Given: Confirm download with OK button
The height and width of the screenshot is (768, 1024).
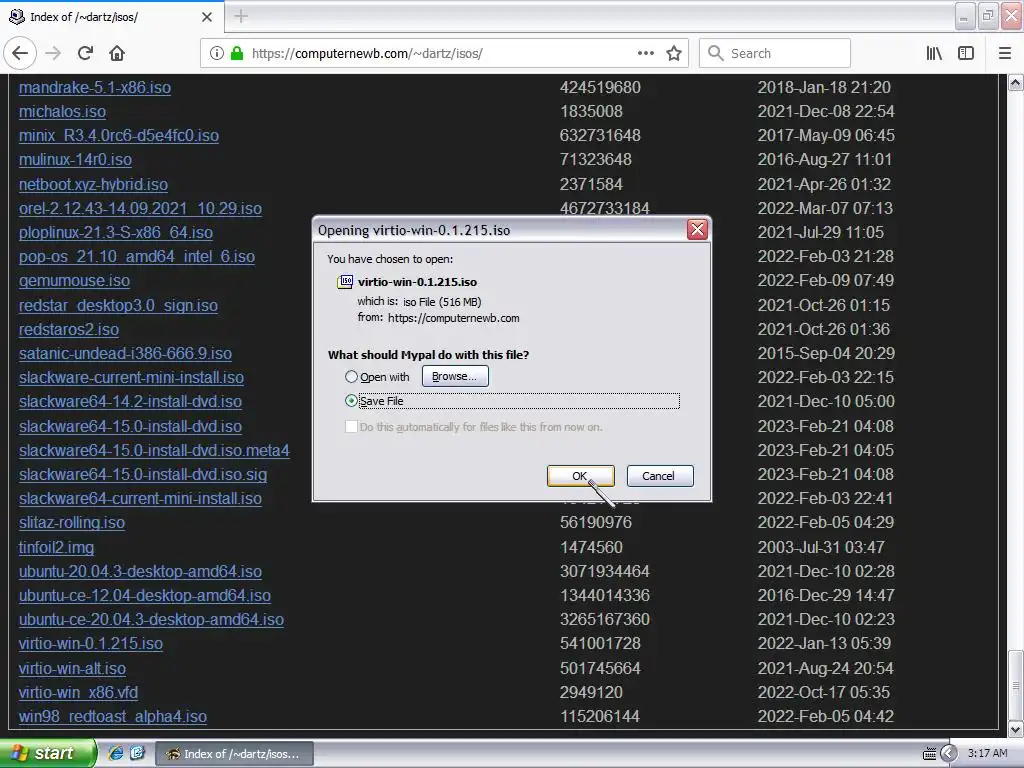Looking at the screenshot, I should tap(580, 475).
